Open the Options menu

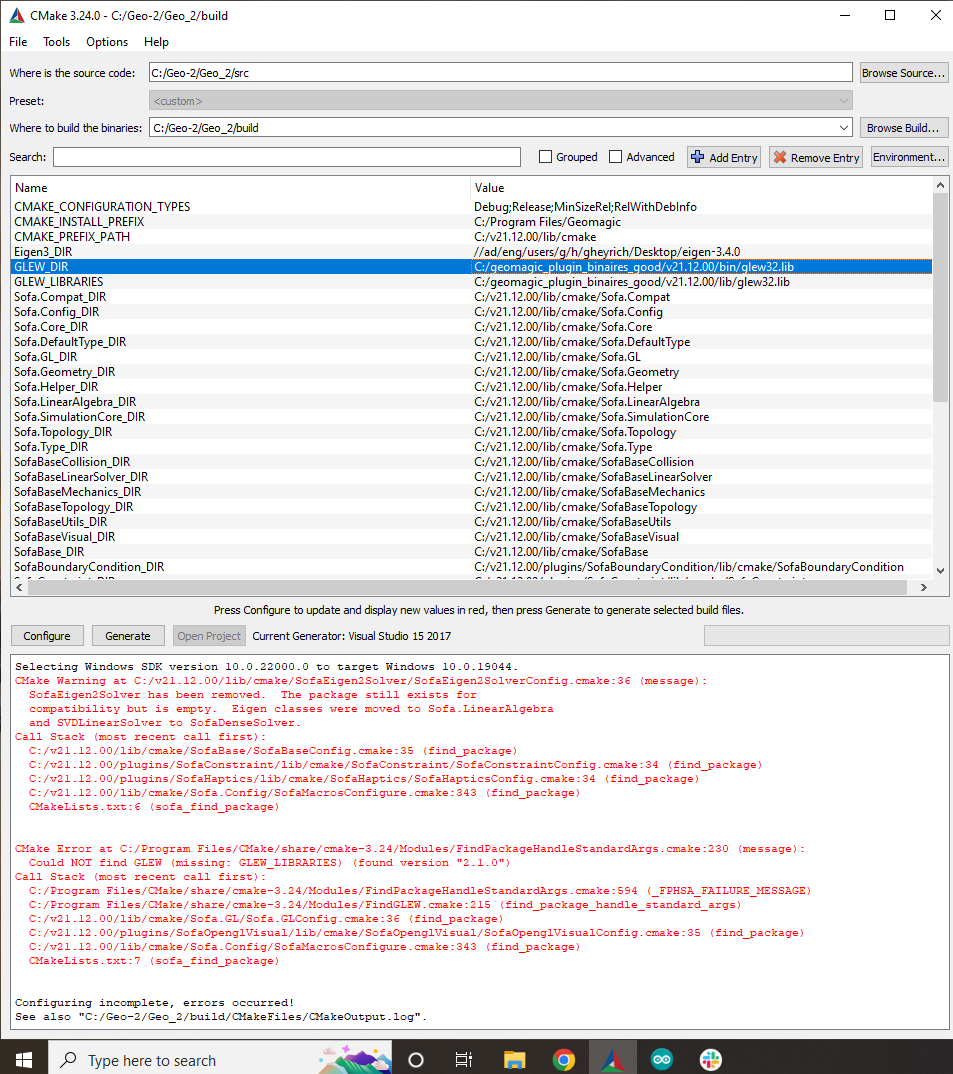pyautogui.click(x=107, y=42)
